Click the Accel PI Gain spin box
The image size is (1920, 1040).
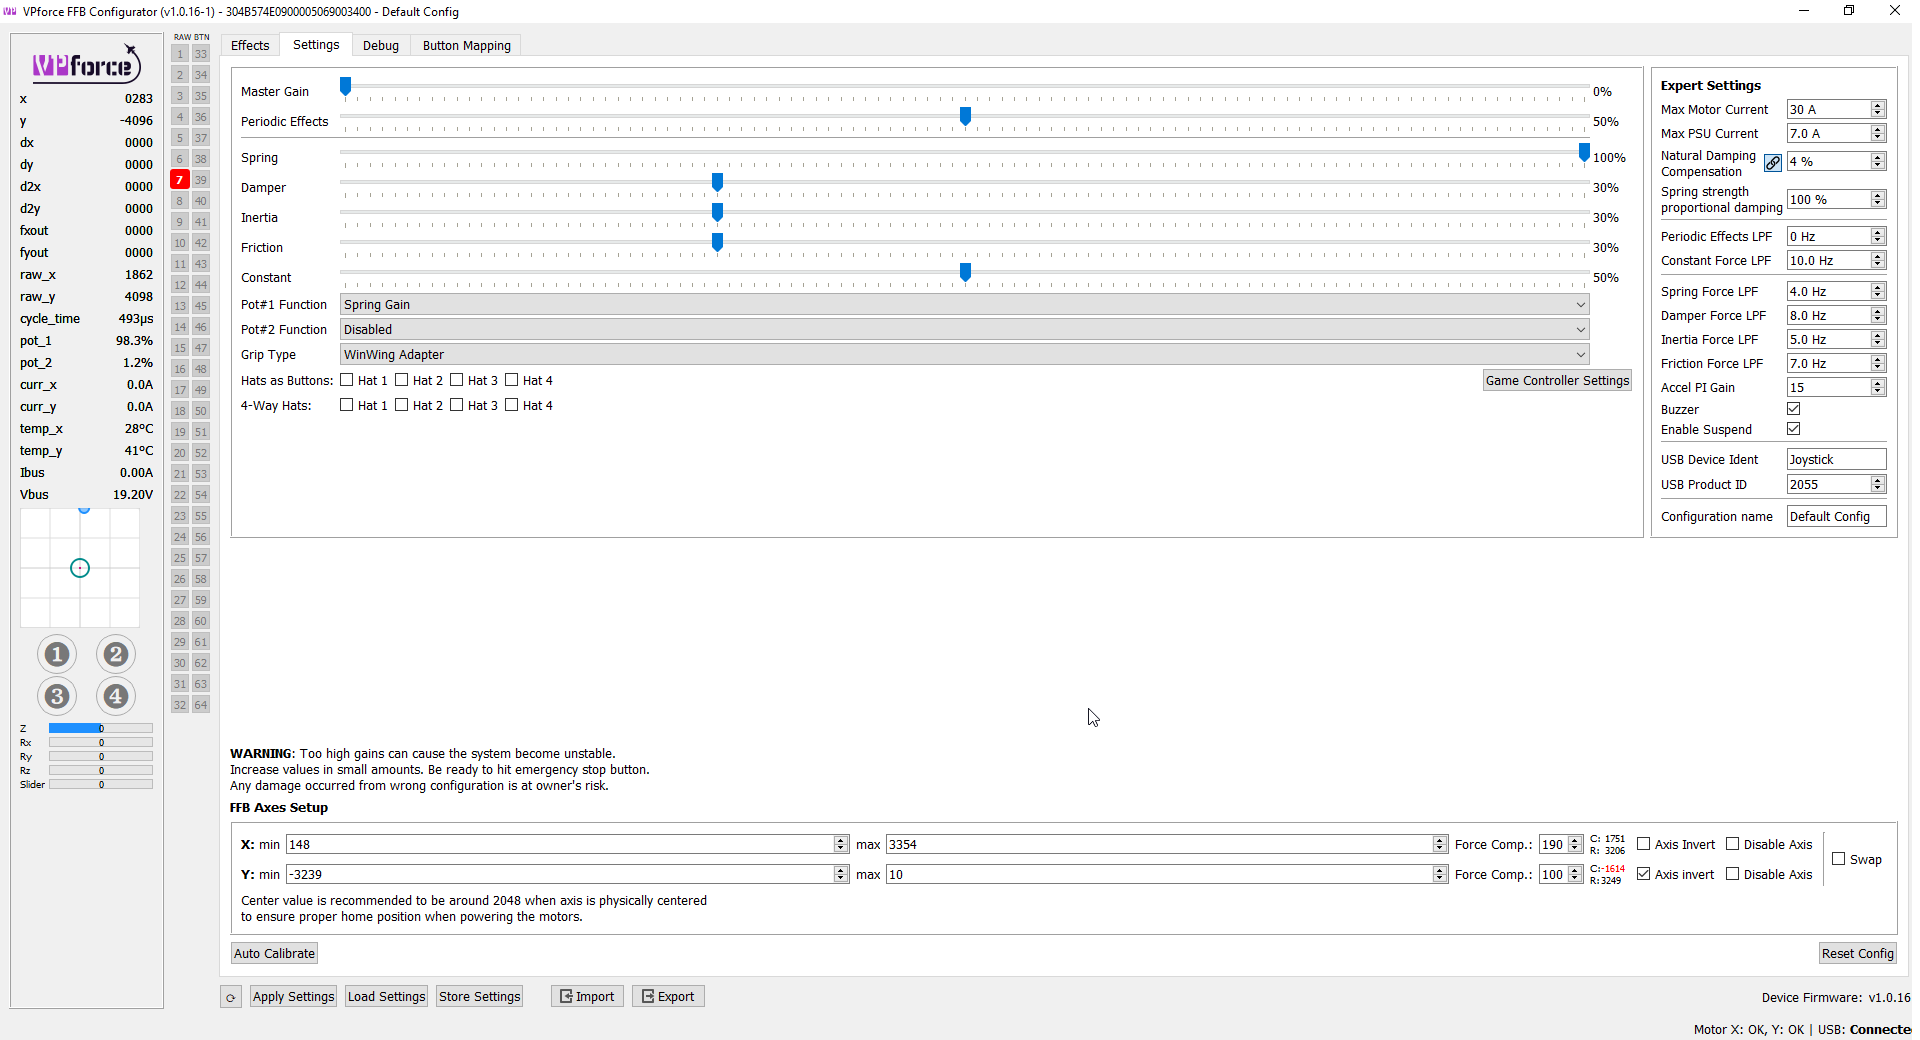point(1836,388)
